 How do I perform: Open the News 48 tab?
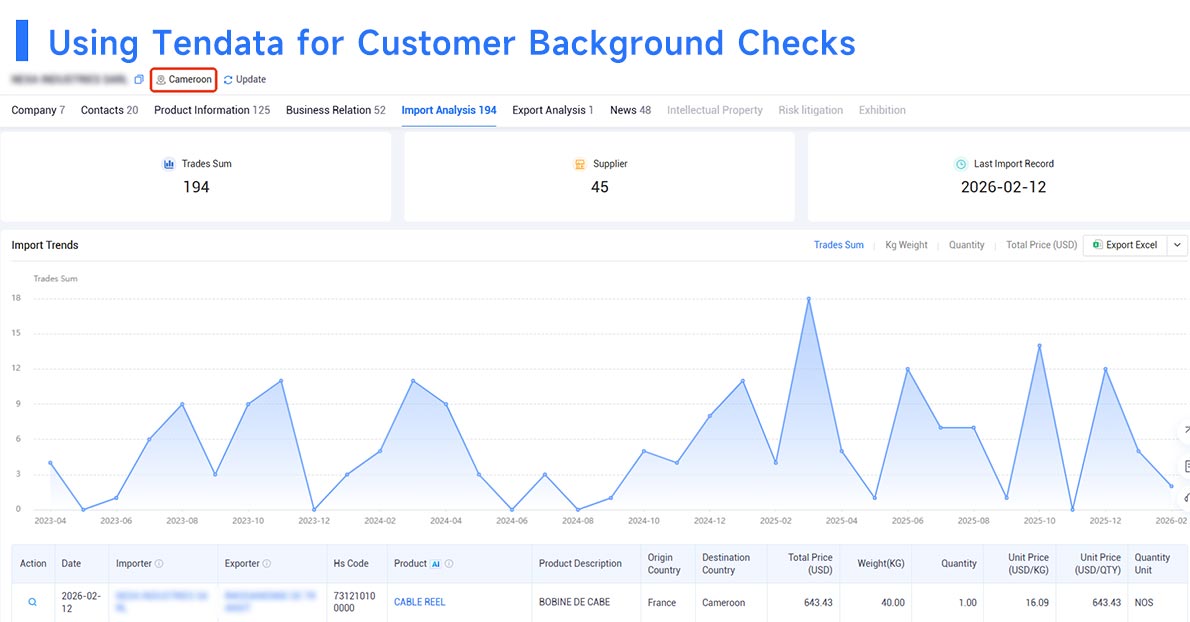click(630, 110)
